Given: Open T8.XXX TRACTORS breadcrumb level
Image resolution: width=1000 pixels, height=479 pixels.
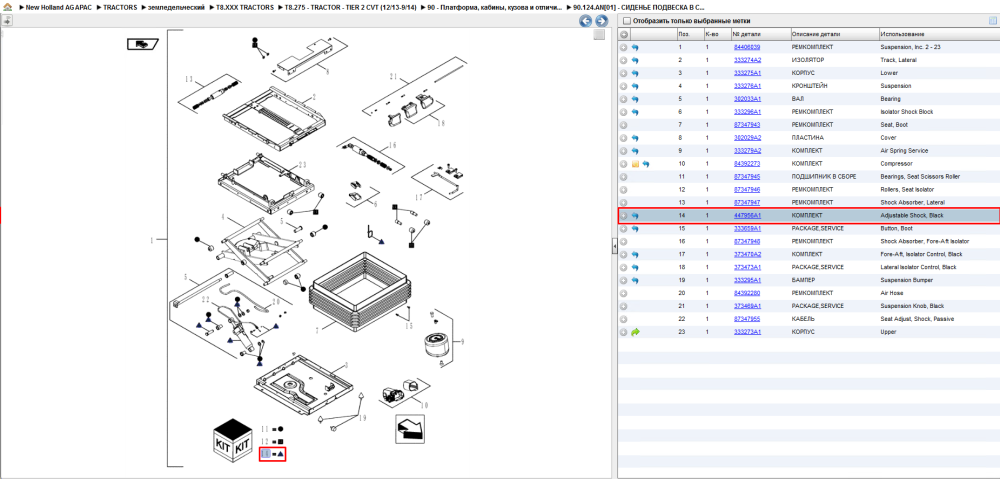Looking at the screenshot, I should tap(246, 7).
